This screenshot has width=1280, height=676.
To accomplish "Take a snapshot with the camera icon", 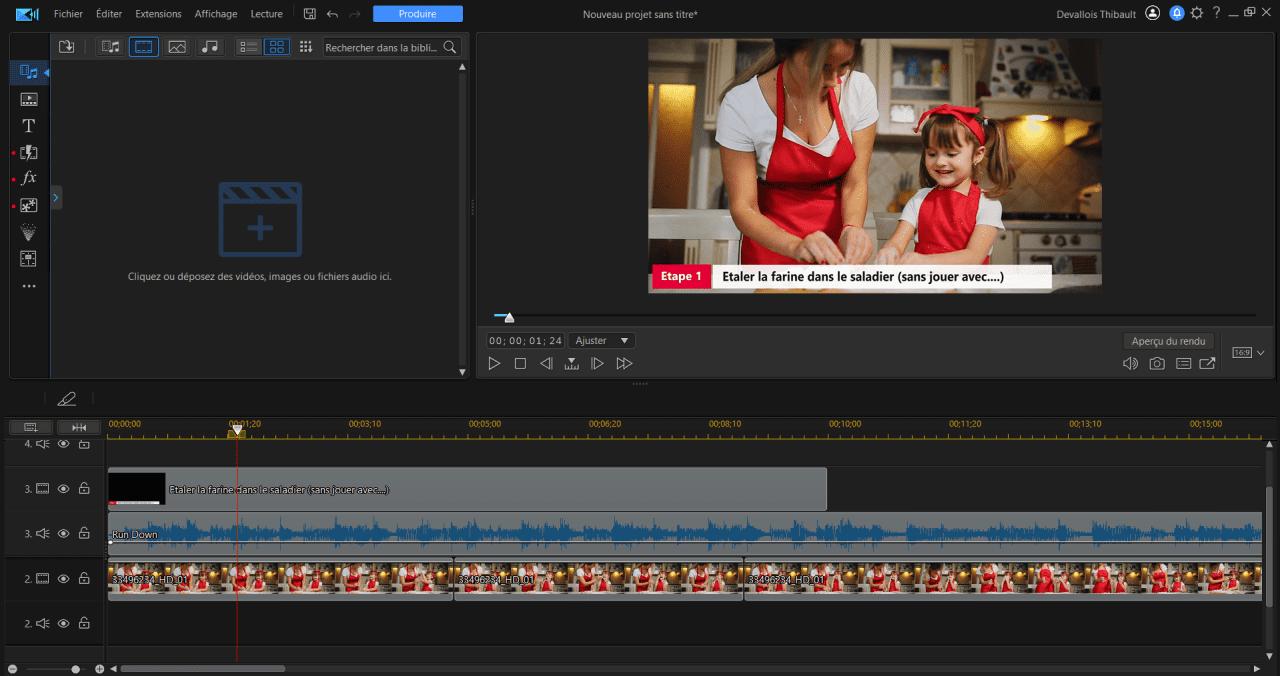I will (1157, 364).
